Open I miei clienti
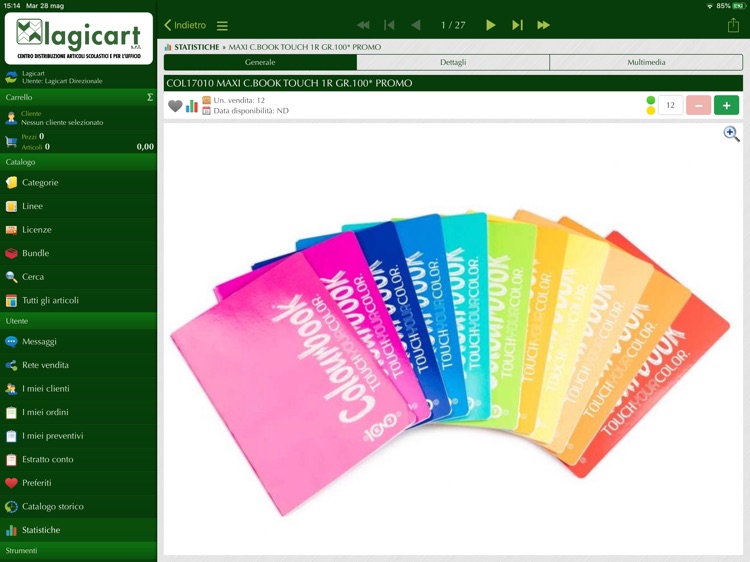 (x=78, y=388)
